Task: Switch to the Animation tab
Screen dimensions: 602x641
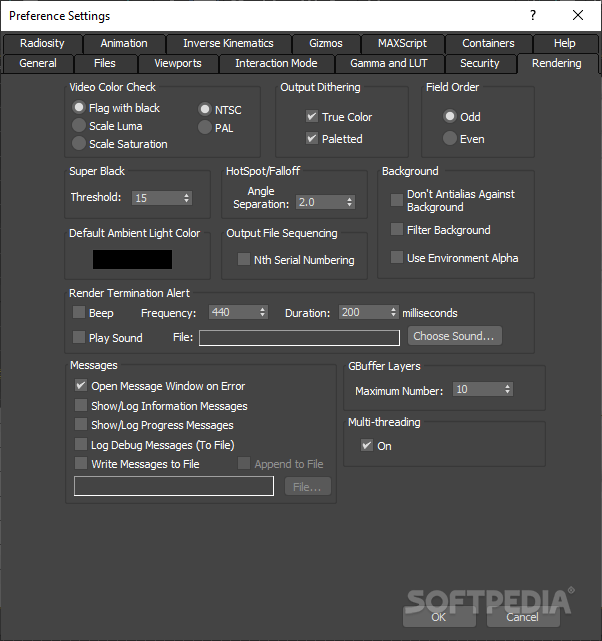Action: click(124, 43)
